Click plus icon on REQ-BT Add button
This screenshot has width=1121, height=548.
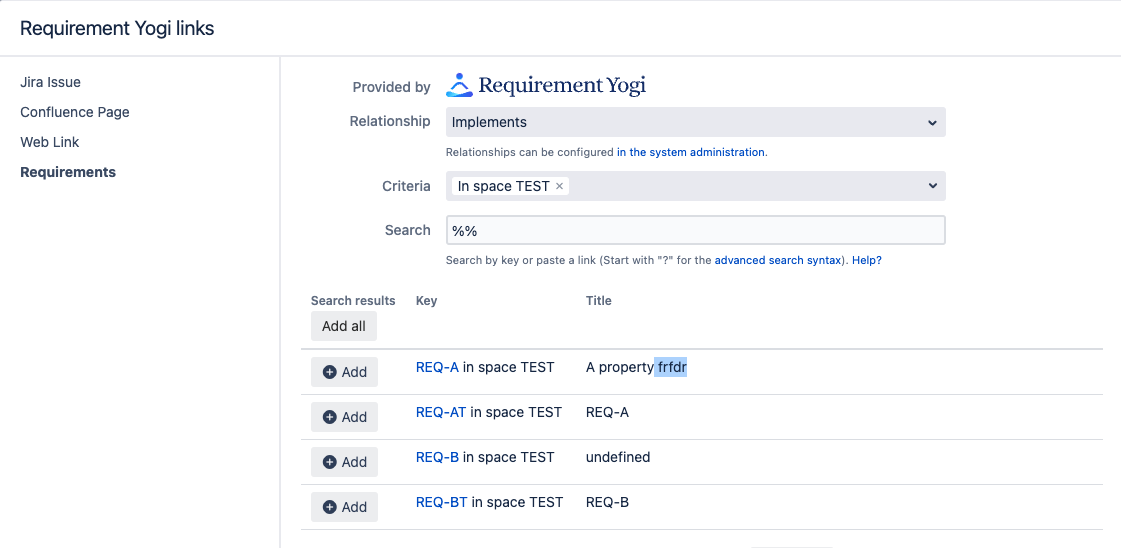pos(330,507)
